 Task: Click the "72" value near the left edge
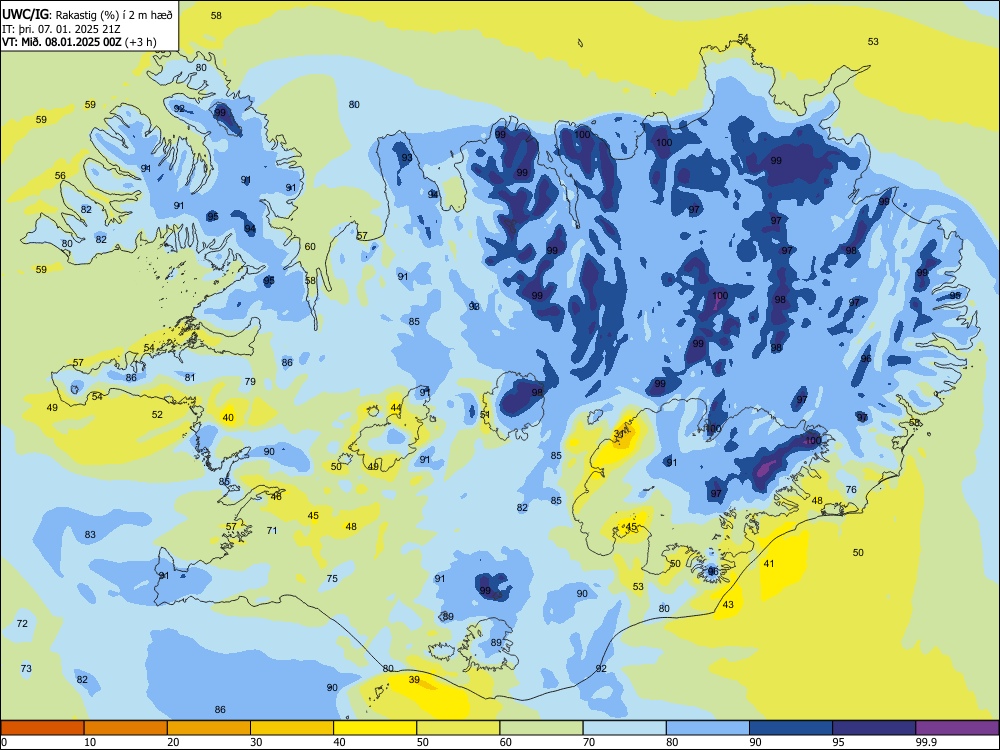pyautogui.click(x=22, y=623)
